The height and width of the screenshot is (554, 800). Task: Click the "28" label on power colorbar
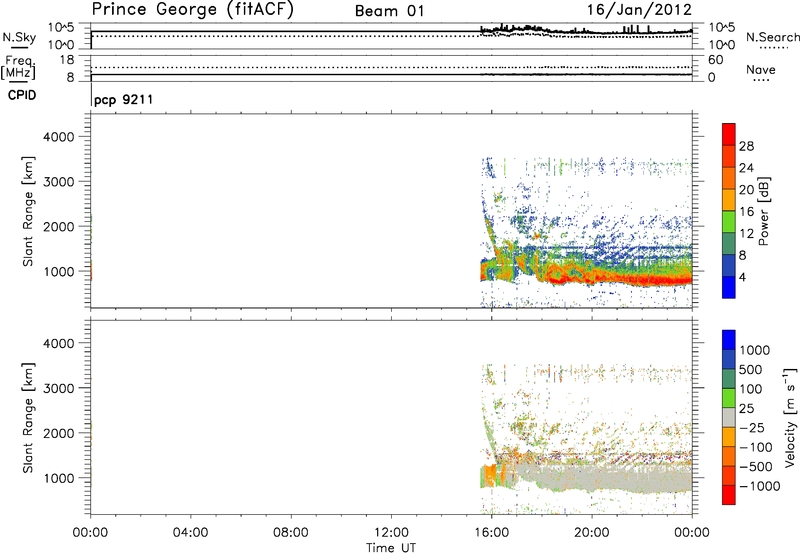click(746, 146)
